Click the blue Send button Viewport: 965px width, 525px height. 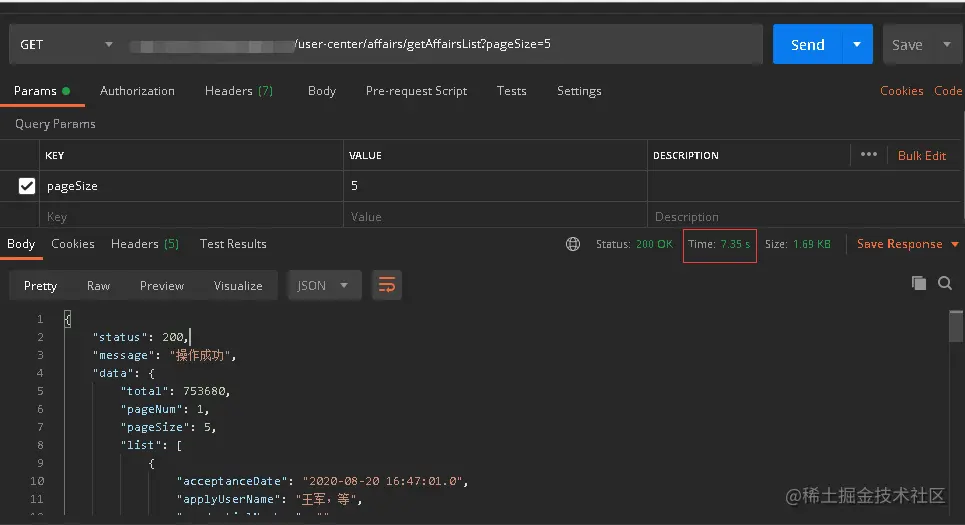click(x=807, y=44)
